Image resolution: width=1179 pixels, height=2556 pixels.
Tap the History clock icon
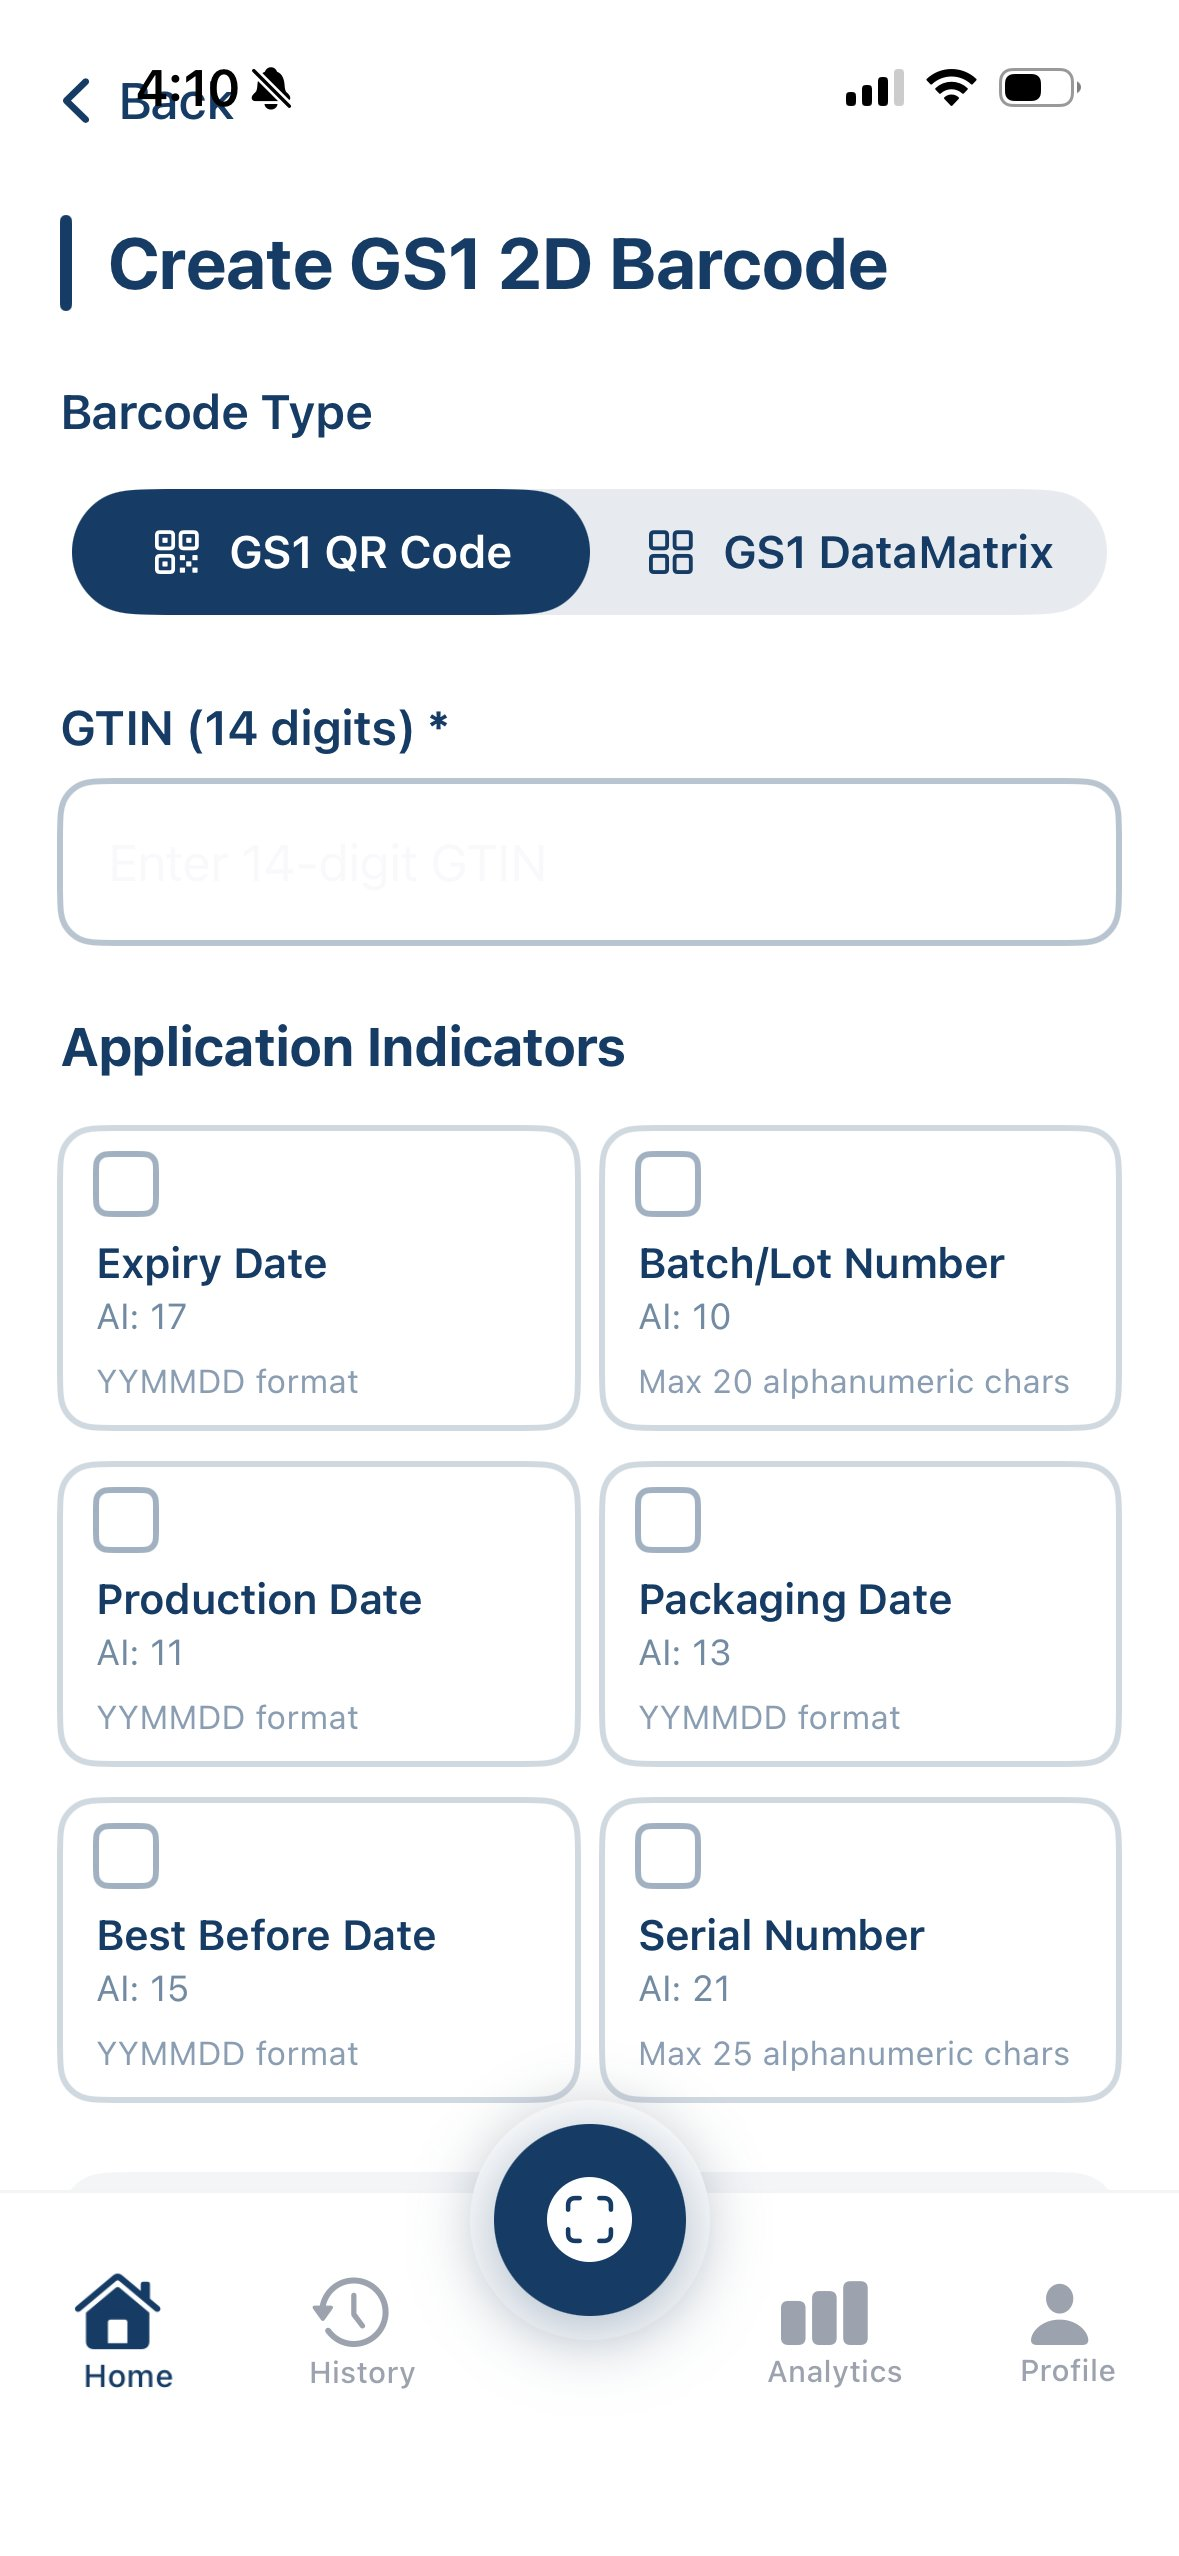351,2311
